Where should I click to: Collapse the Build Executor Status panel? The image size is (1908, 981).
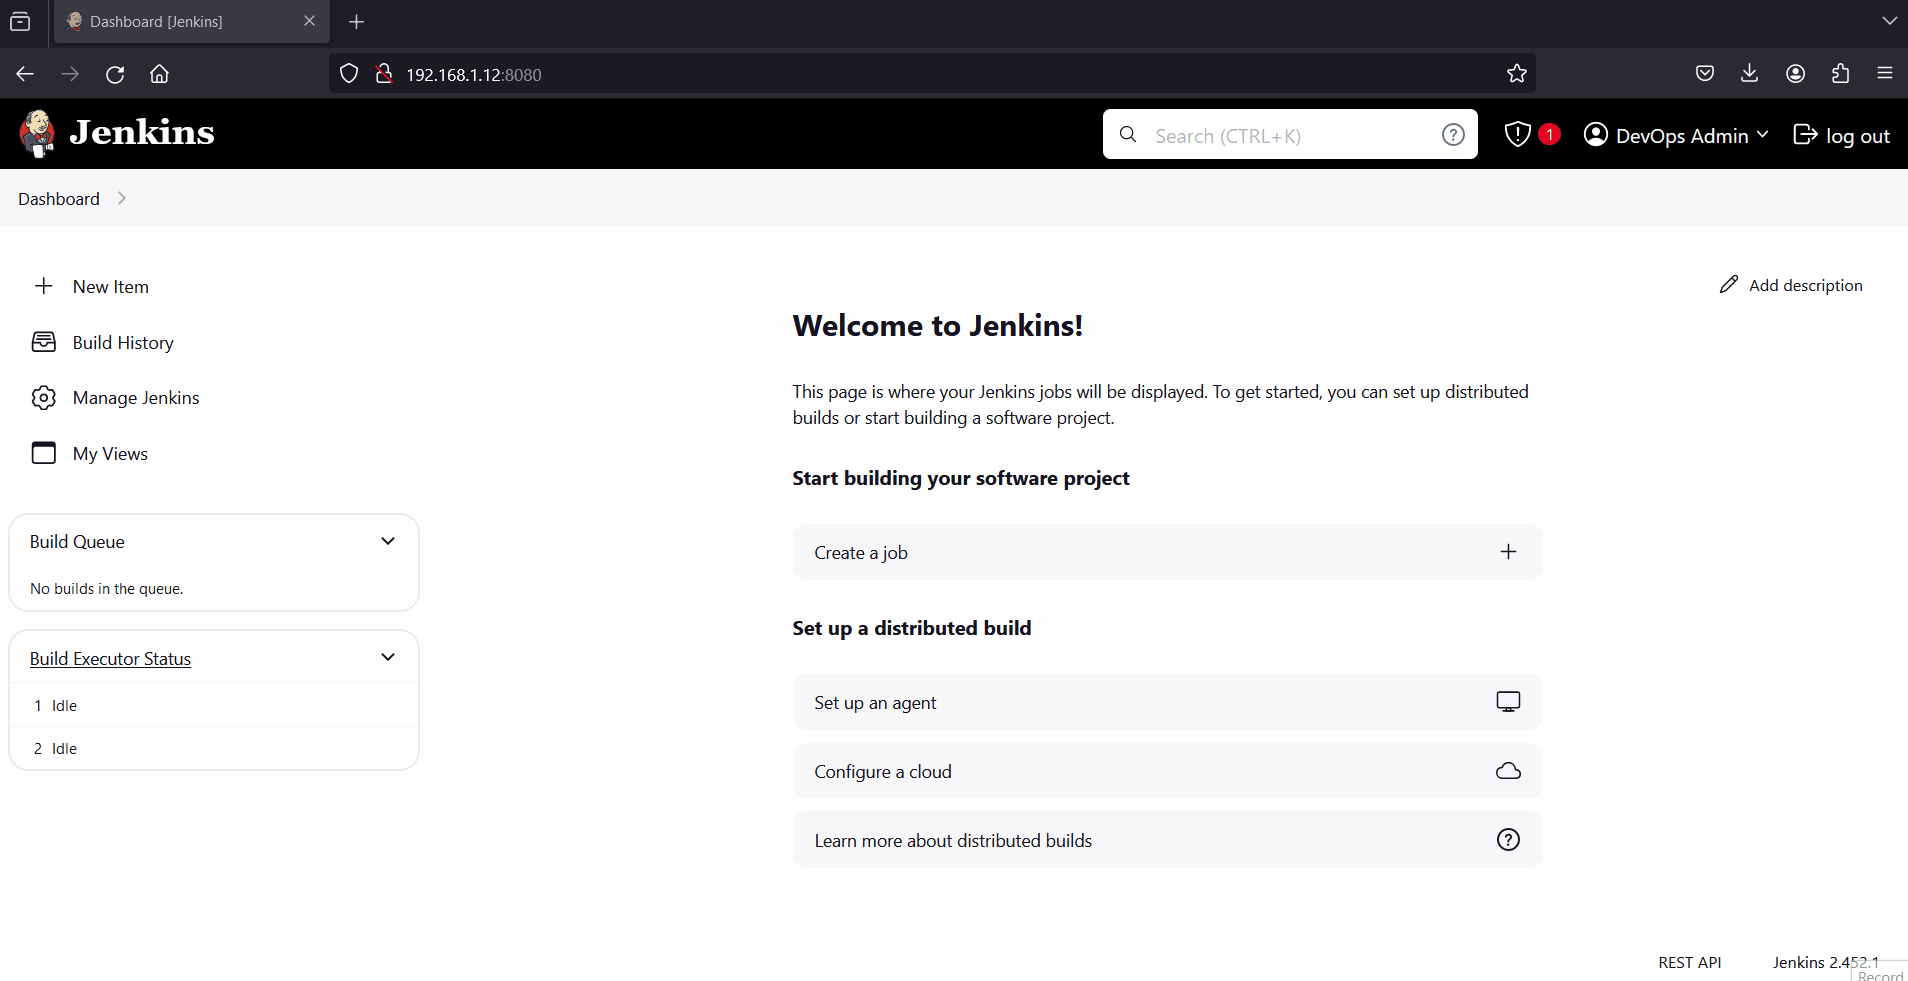pos(388,657)
